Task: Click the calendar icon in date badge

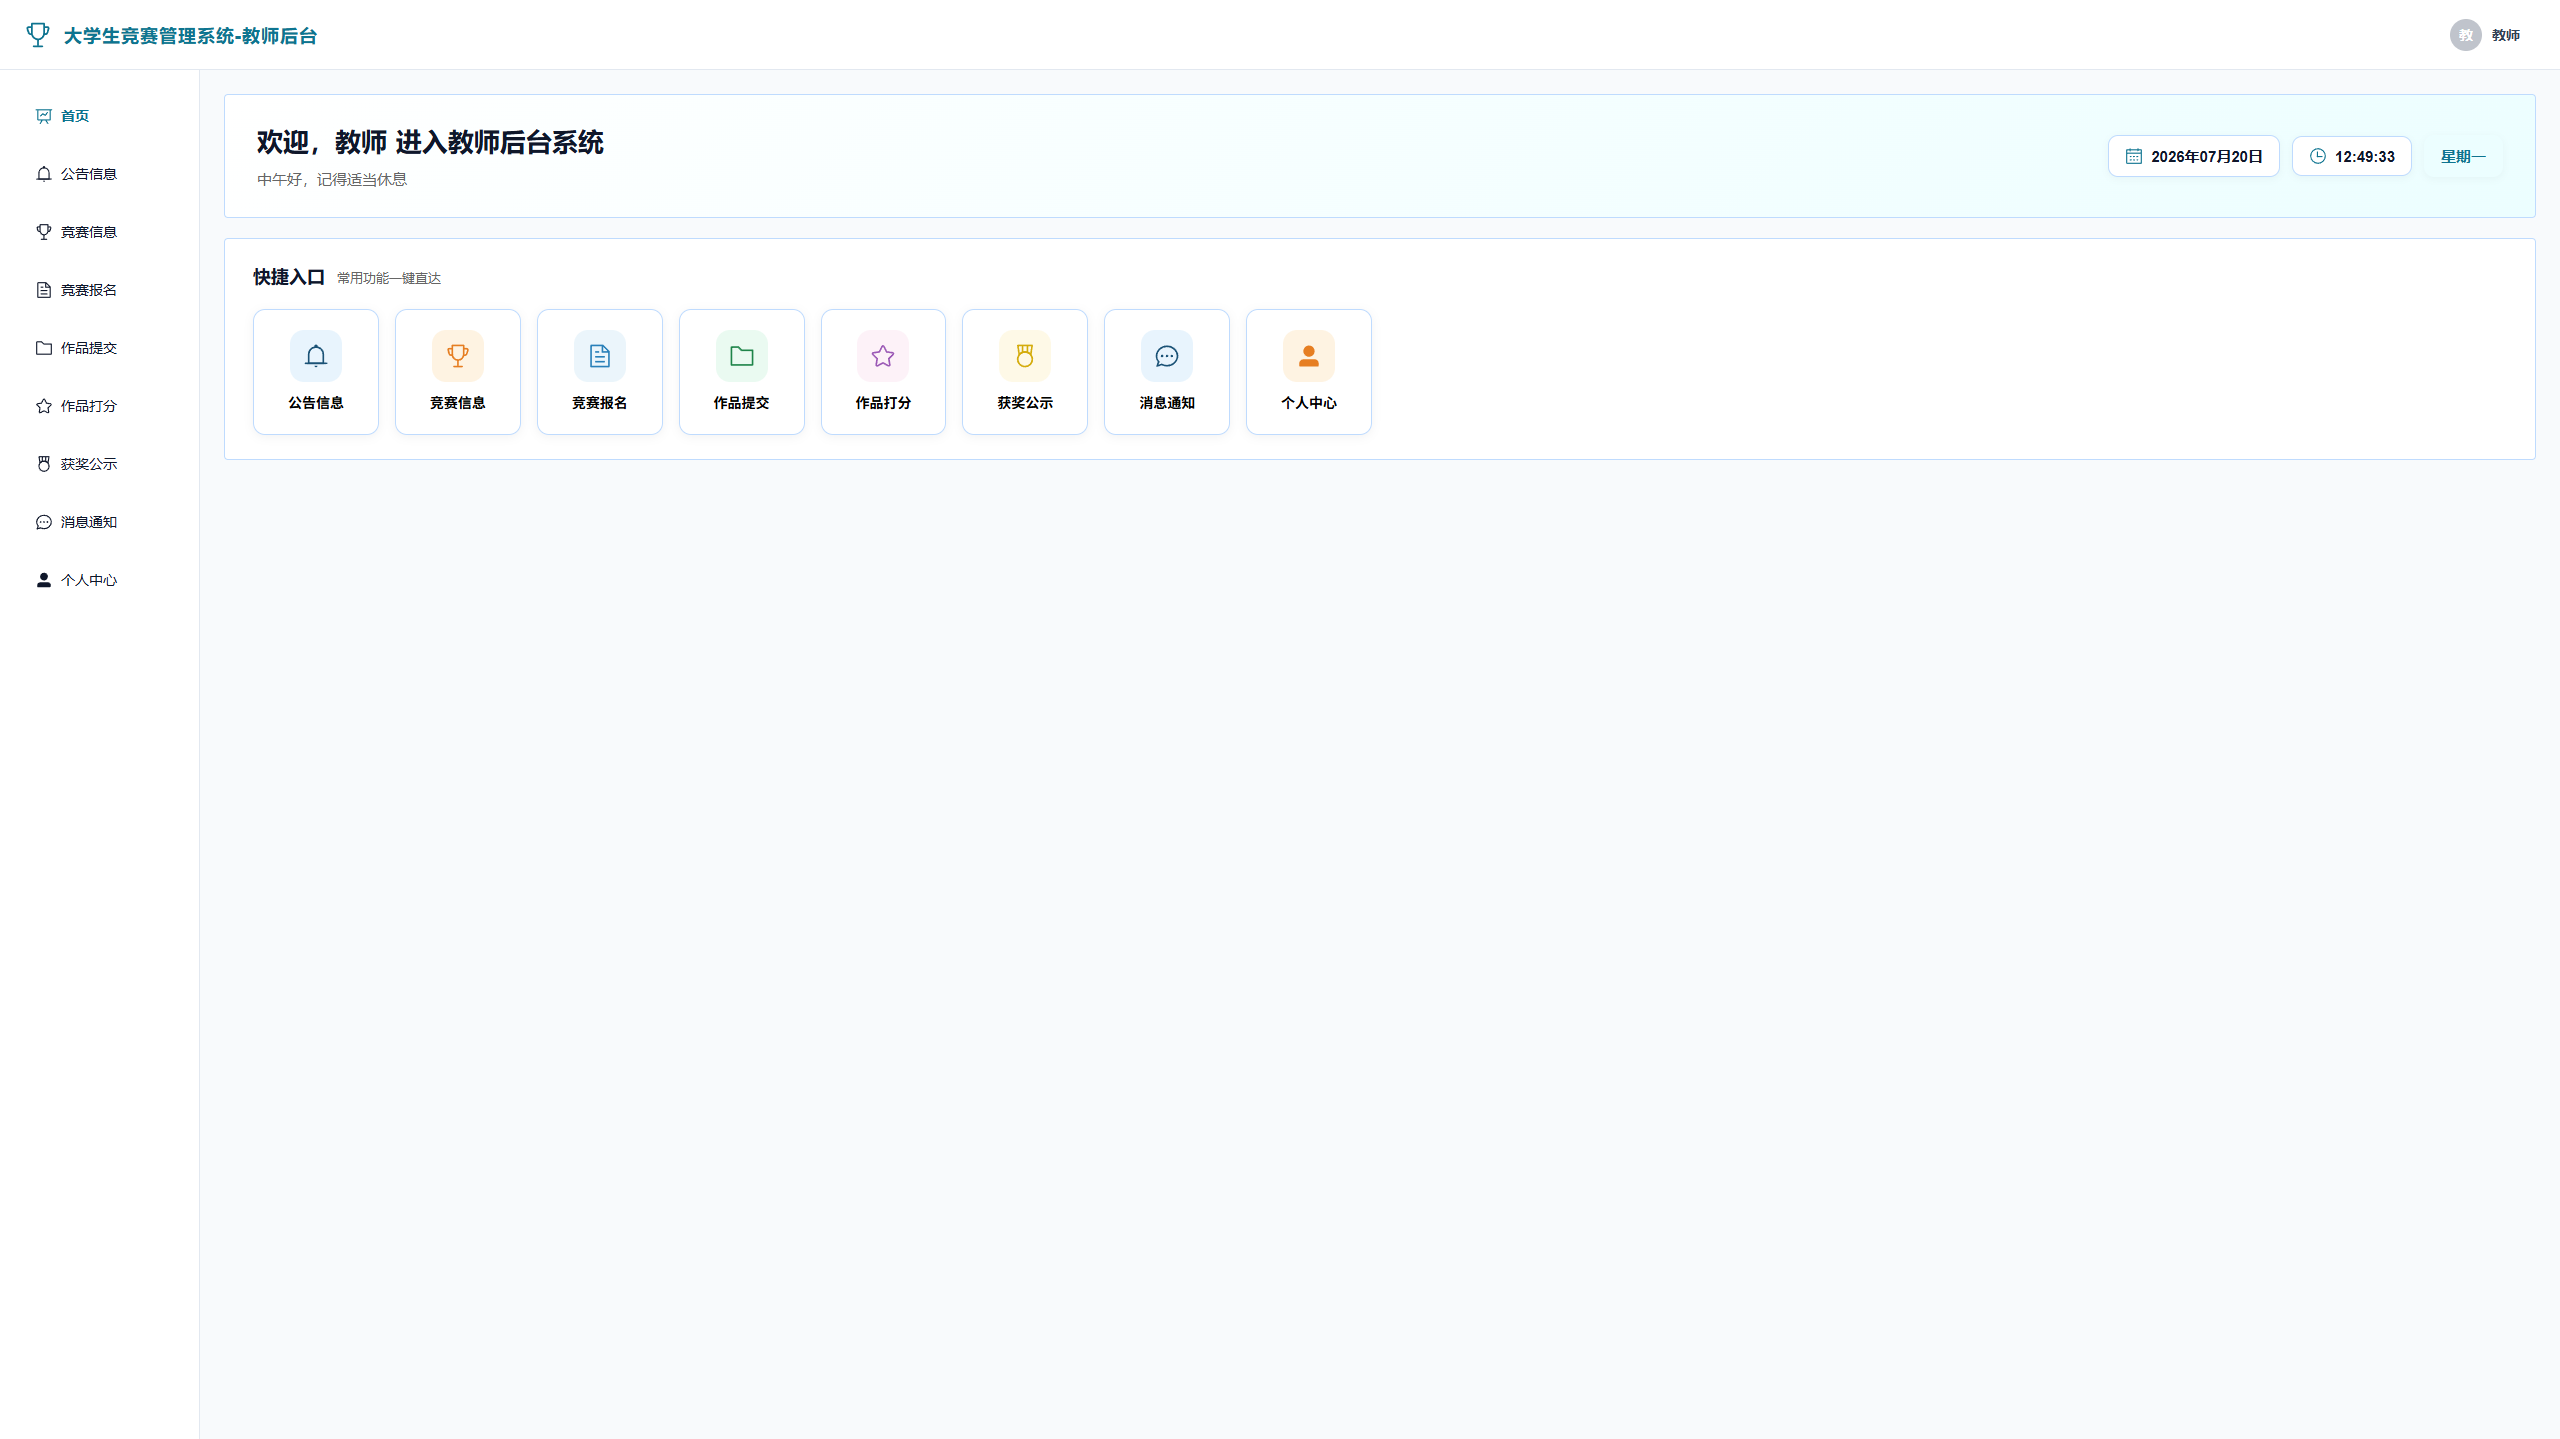Action: (x=2134, y=156)
